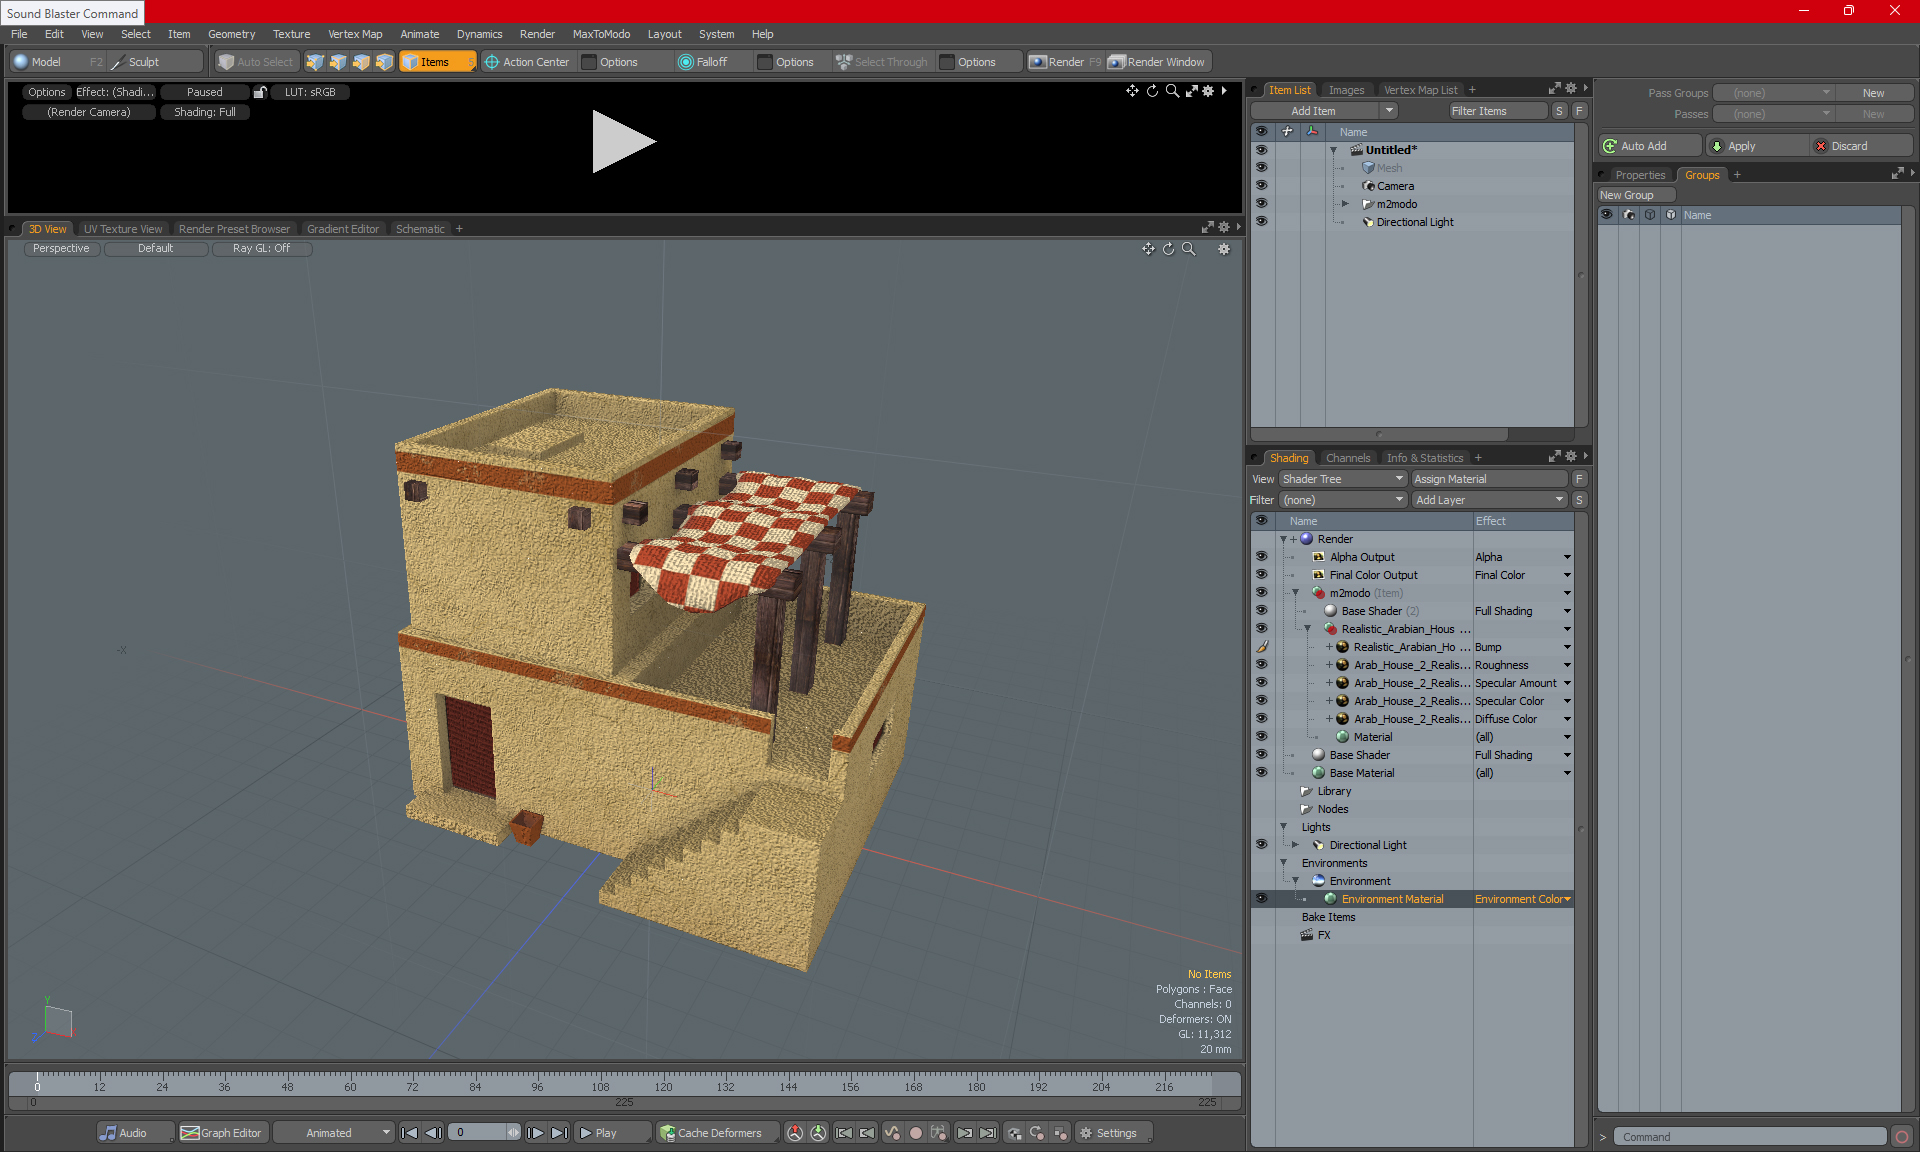Click the Render F9 button
The height and width of the screenshot is (1152, 1920).
[1065, 62]
